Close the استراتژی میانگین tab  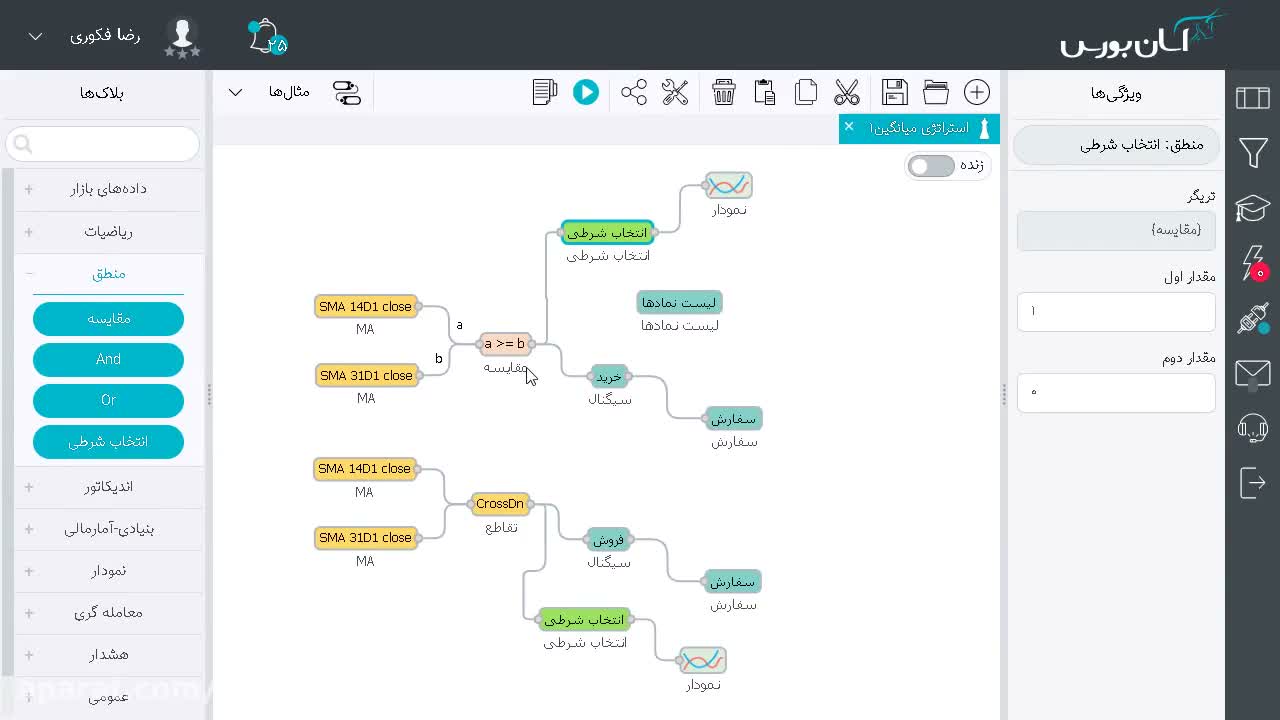[849, 127]
